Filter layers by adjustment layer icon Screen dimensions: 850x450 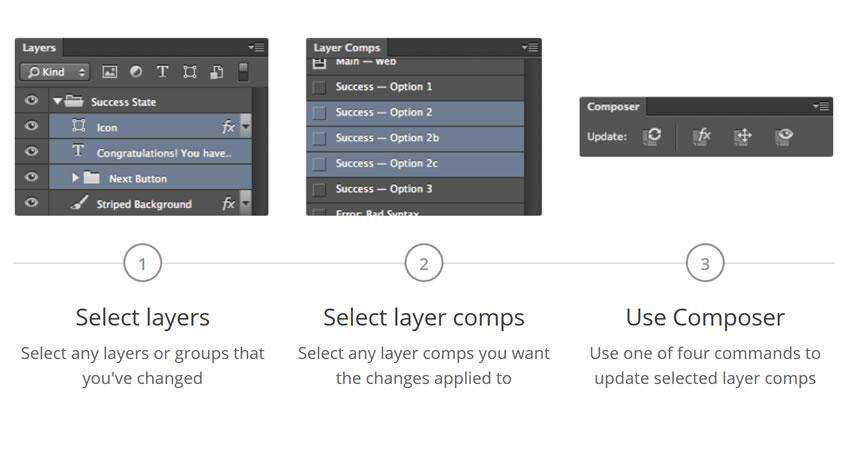(136, 72)
